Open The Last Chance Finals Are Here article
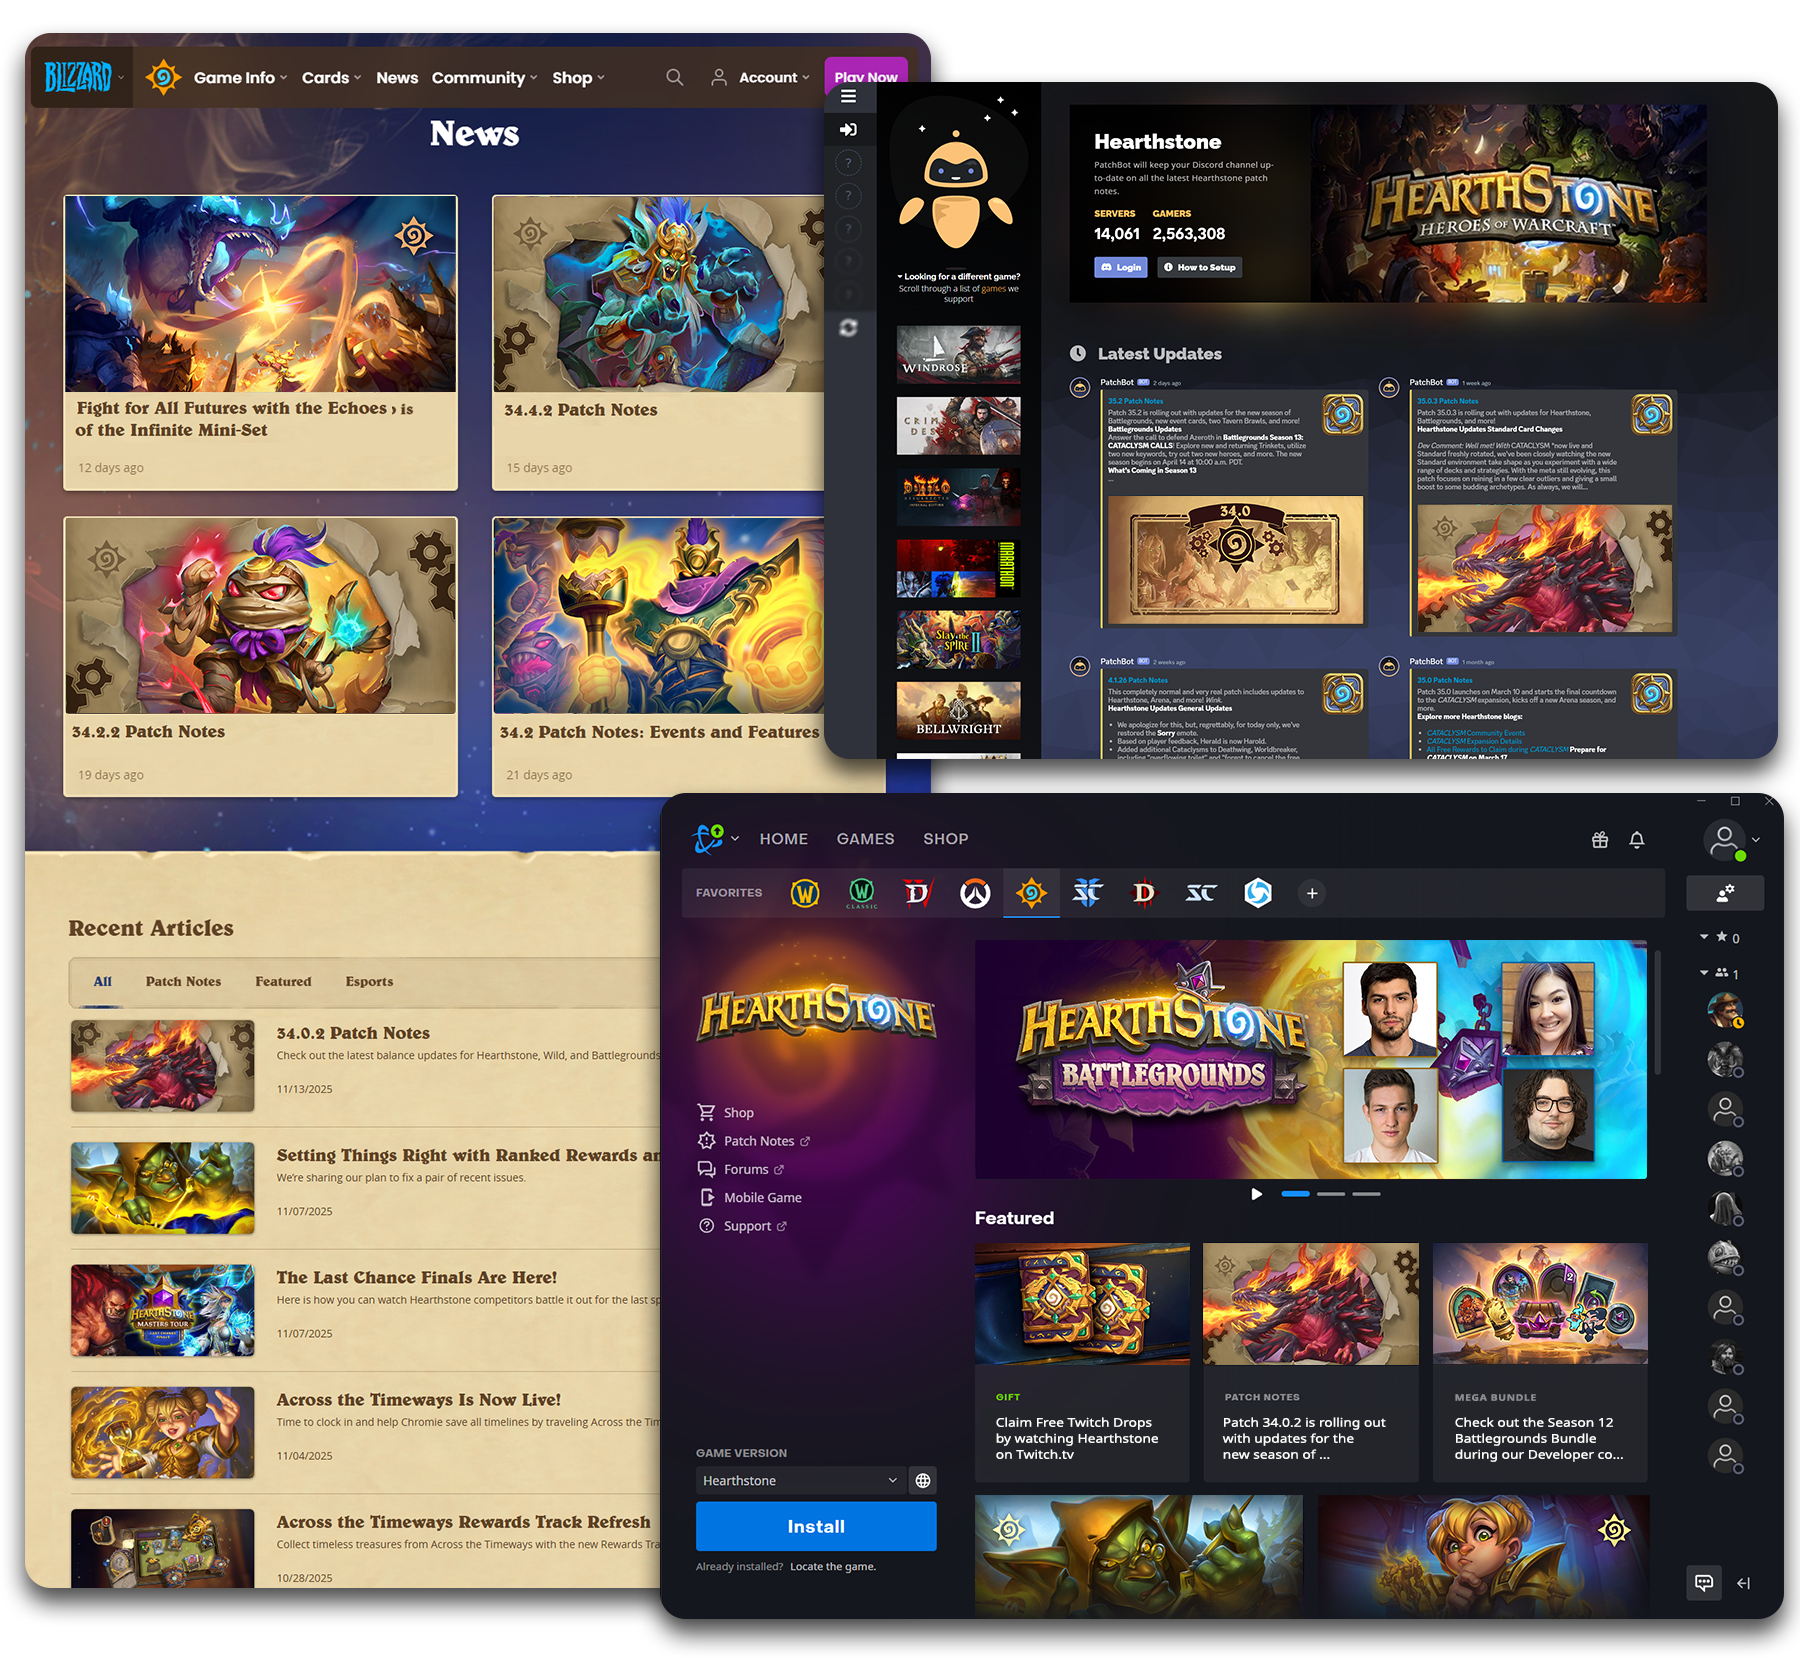Image resolution: width=1800 pixels, height=1658 pixels. [417, 1277]
